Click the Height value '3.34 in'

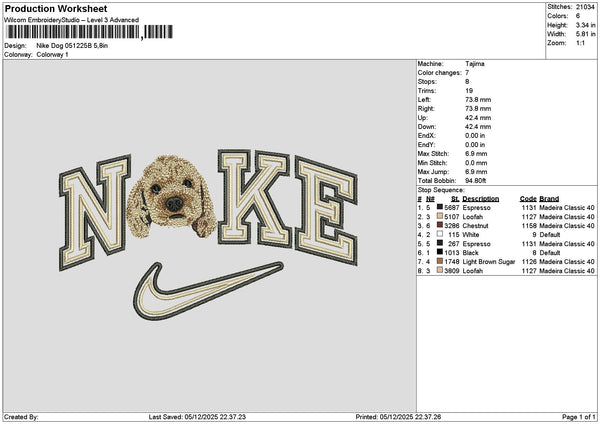[x=585, y=25]
